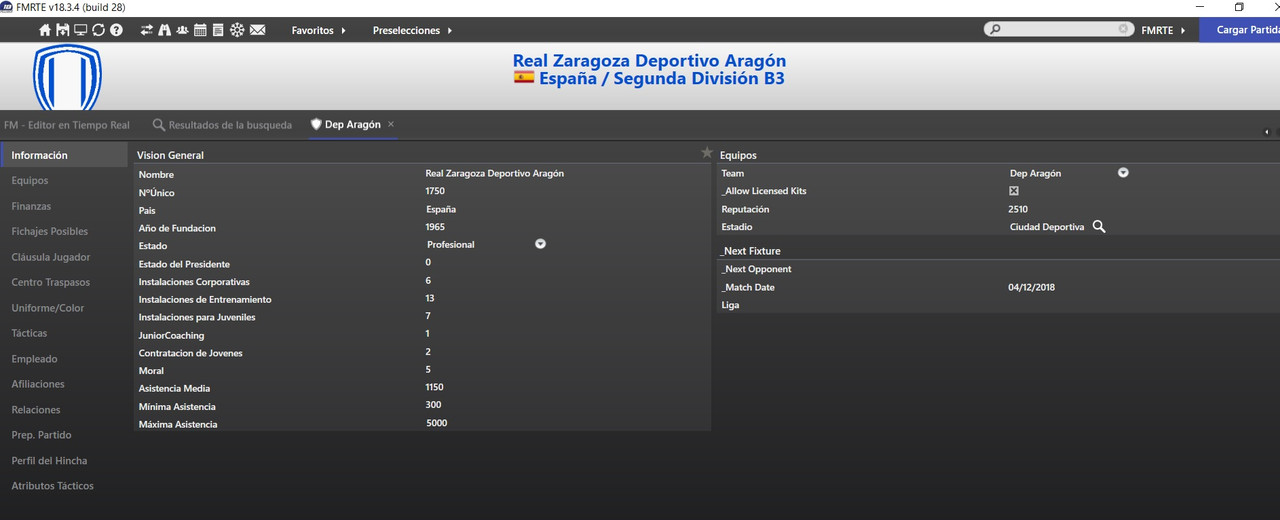Open the Team Dep Aragón dropdown
The width and height of the screenshot is (1280, 520).
pos(1123,173)
